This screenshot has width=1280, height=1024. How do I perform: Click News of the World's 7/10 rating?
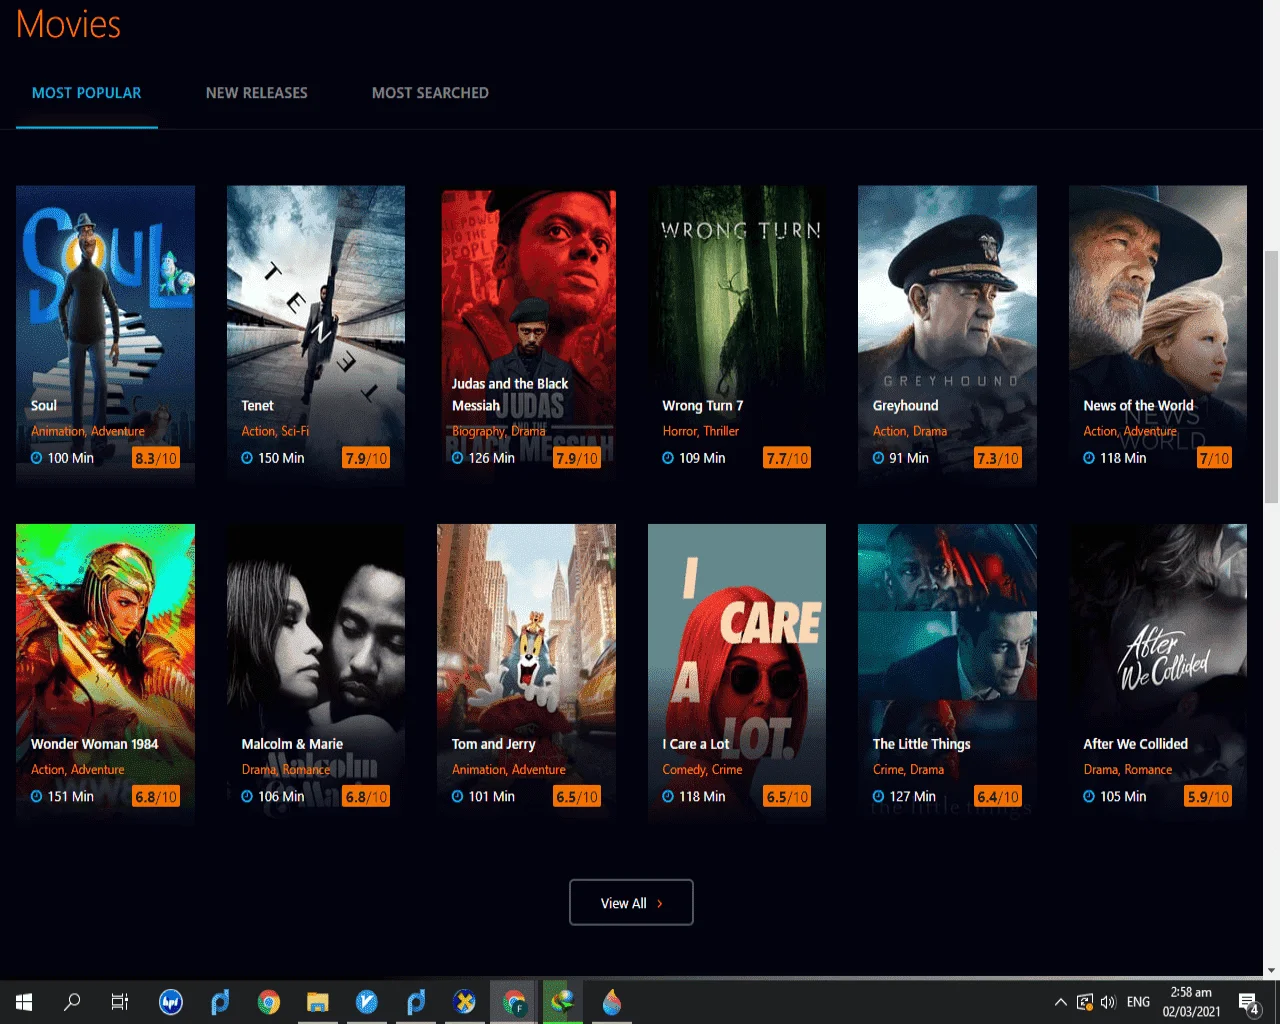(x=1214, y=458)
